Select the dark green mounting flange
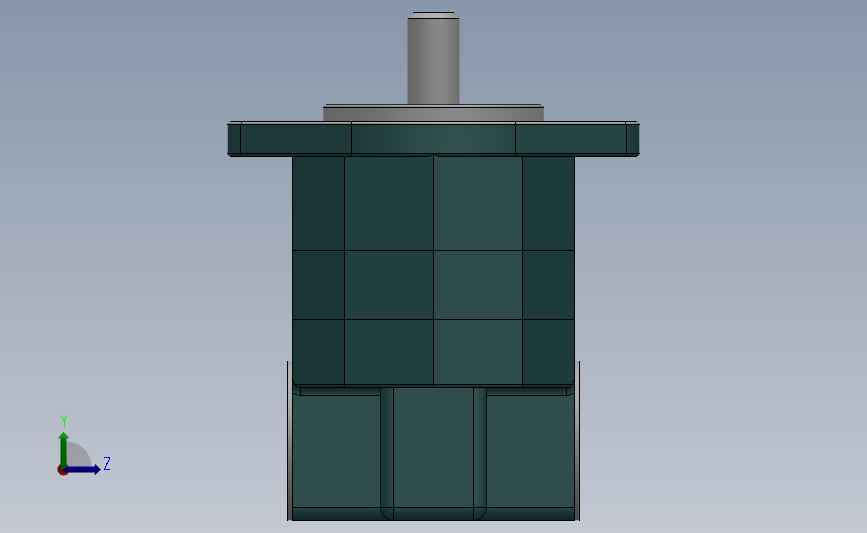This screenshot has width=867, height=533. coord(434,139)
